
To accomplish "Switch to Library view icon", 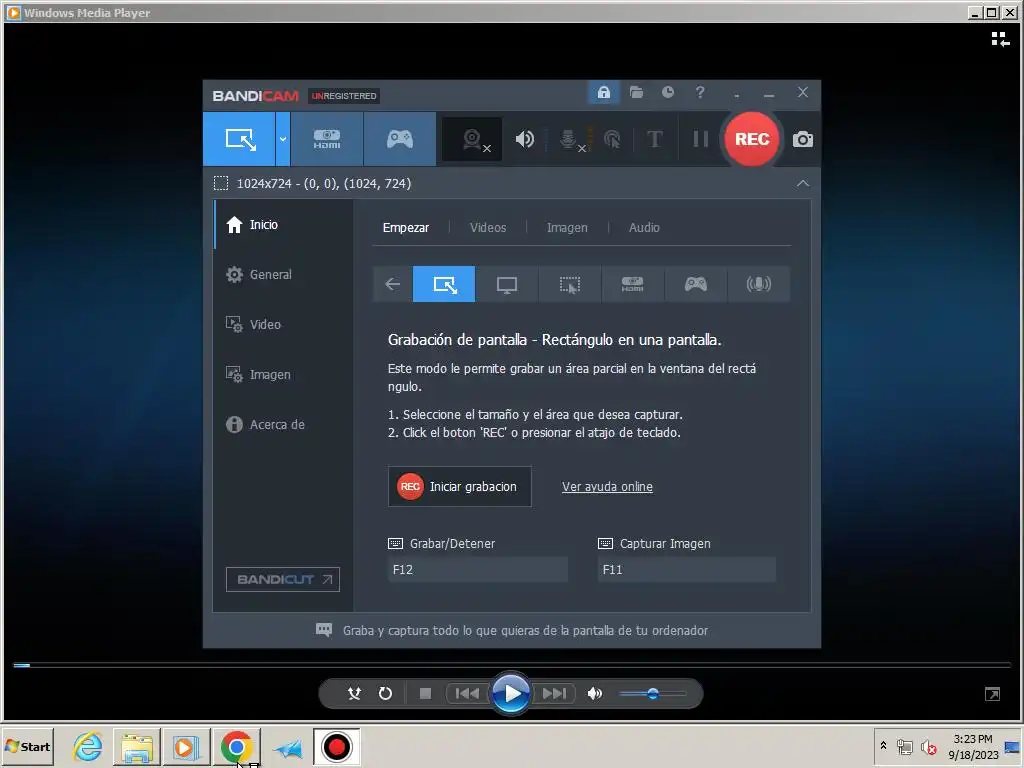I will tap(1000, 40).
